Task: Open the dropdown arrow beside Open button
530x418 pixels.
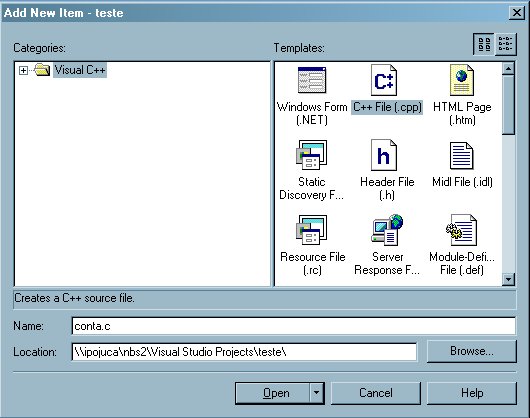Action: [316, 393]
